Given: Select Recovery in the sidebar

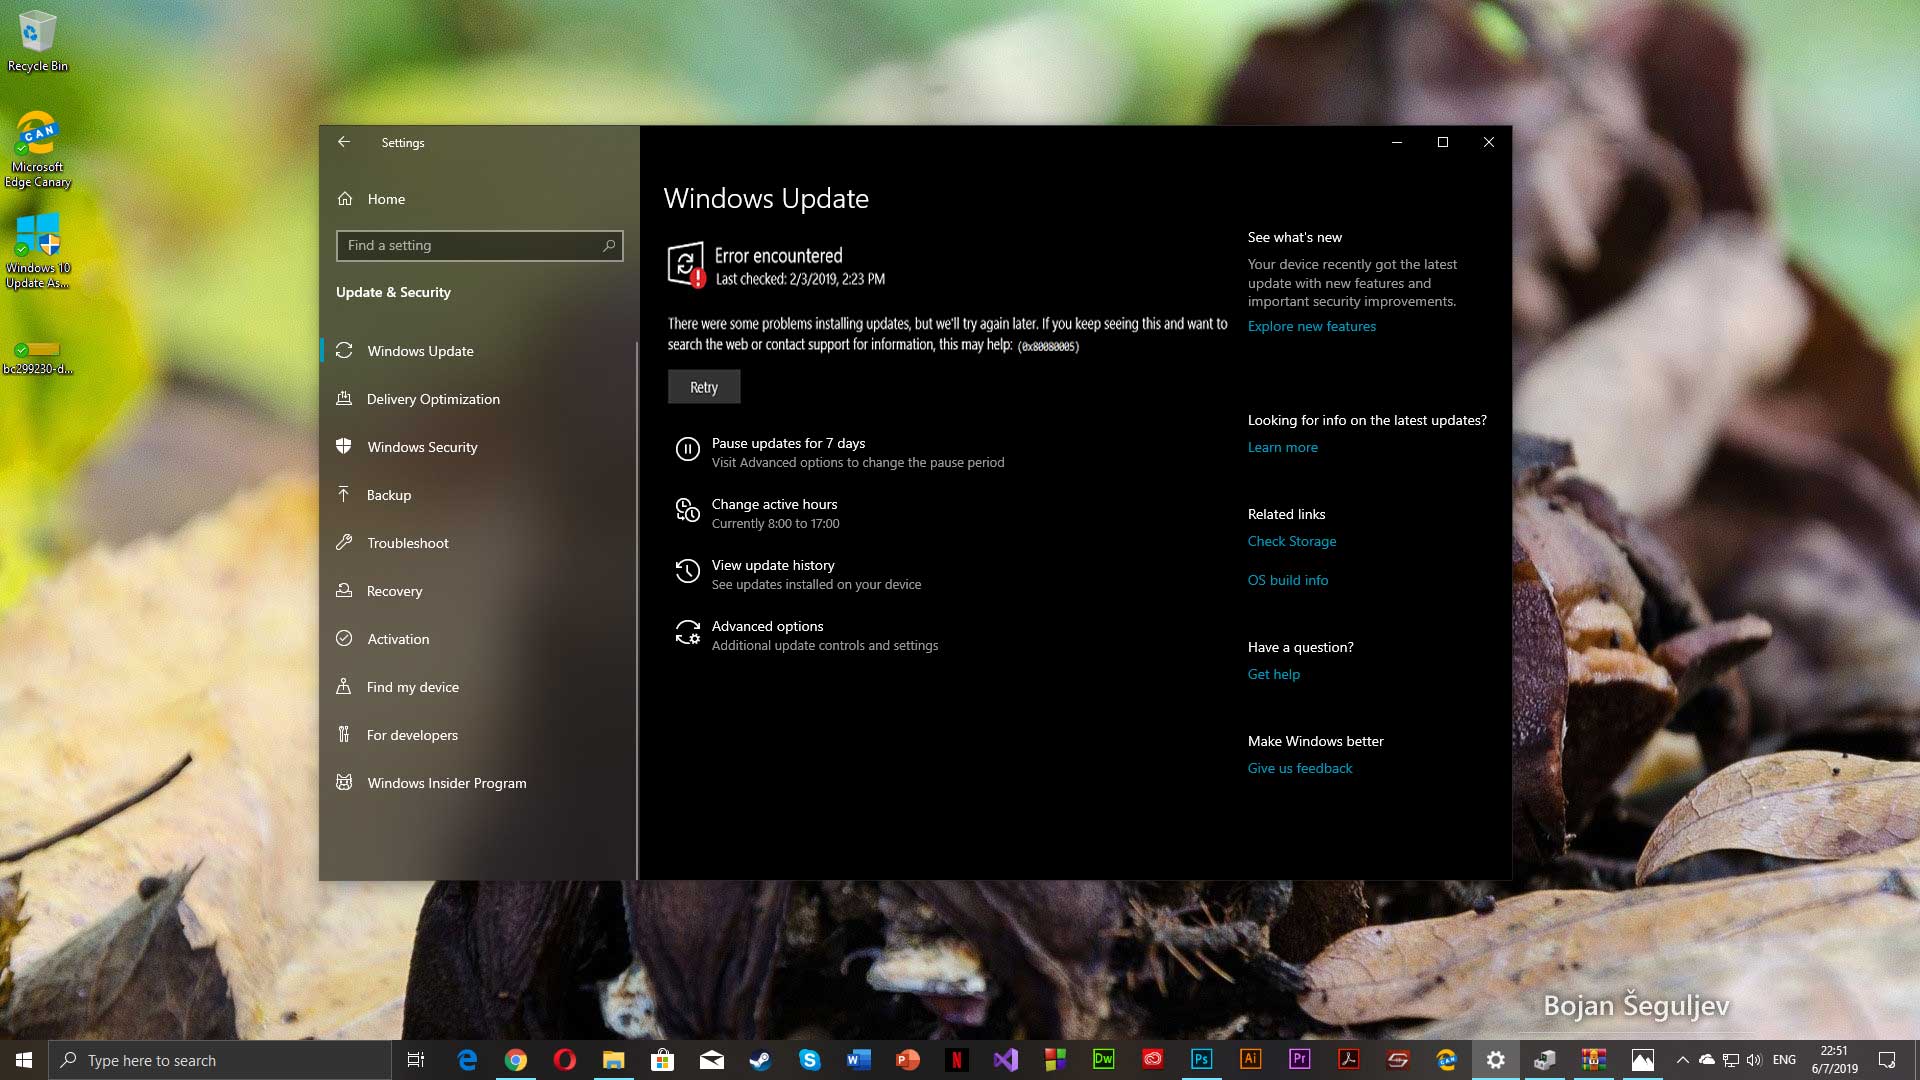Looking at the screenshot, I should (x=394, y=591).
